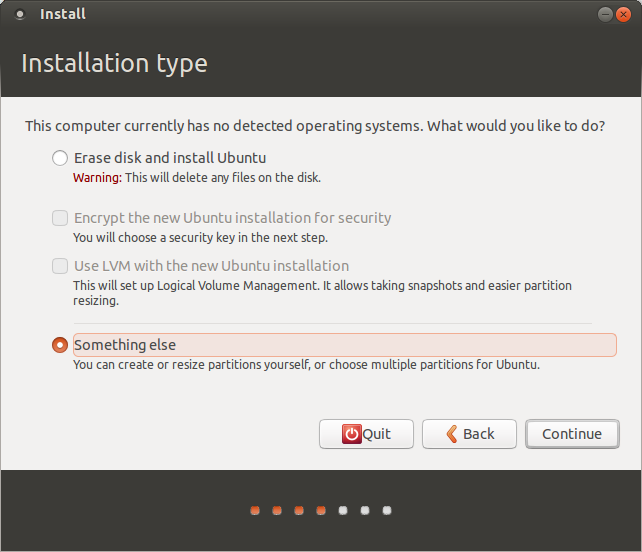Select 'Erase disk and install Ubuntu' radio button
This screenshot has width=642, height=552.
[60, 158]
